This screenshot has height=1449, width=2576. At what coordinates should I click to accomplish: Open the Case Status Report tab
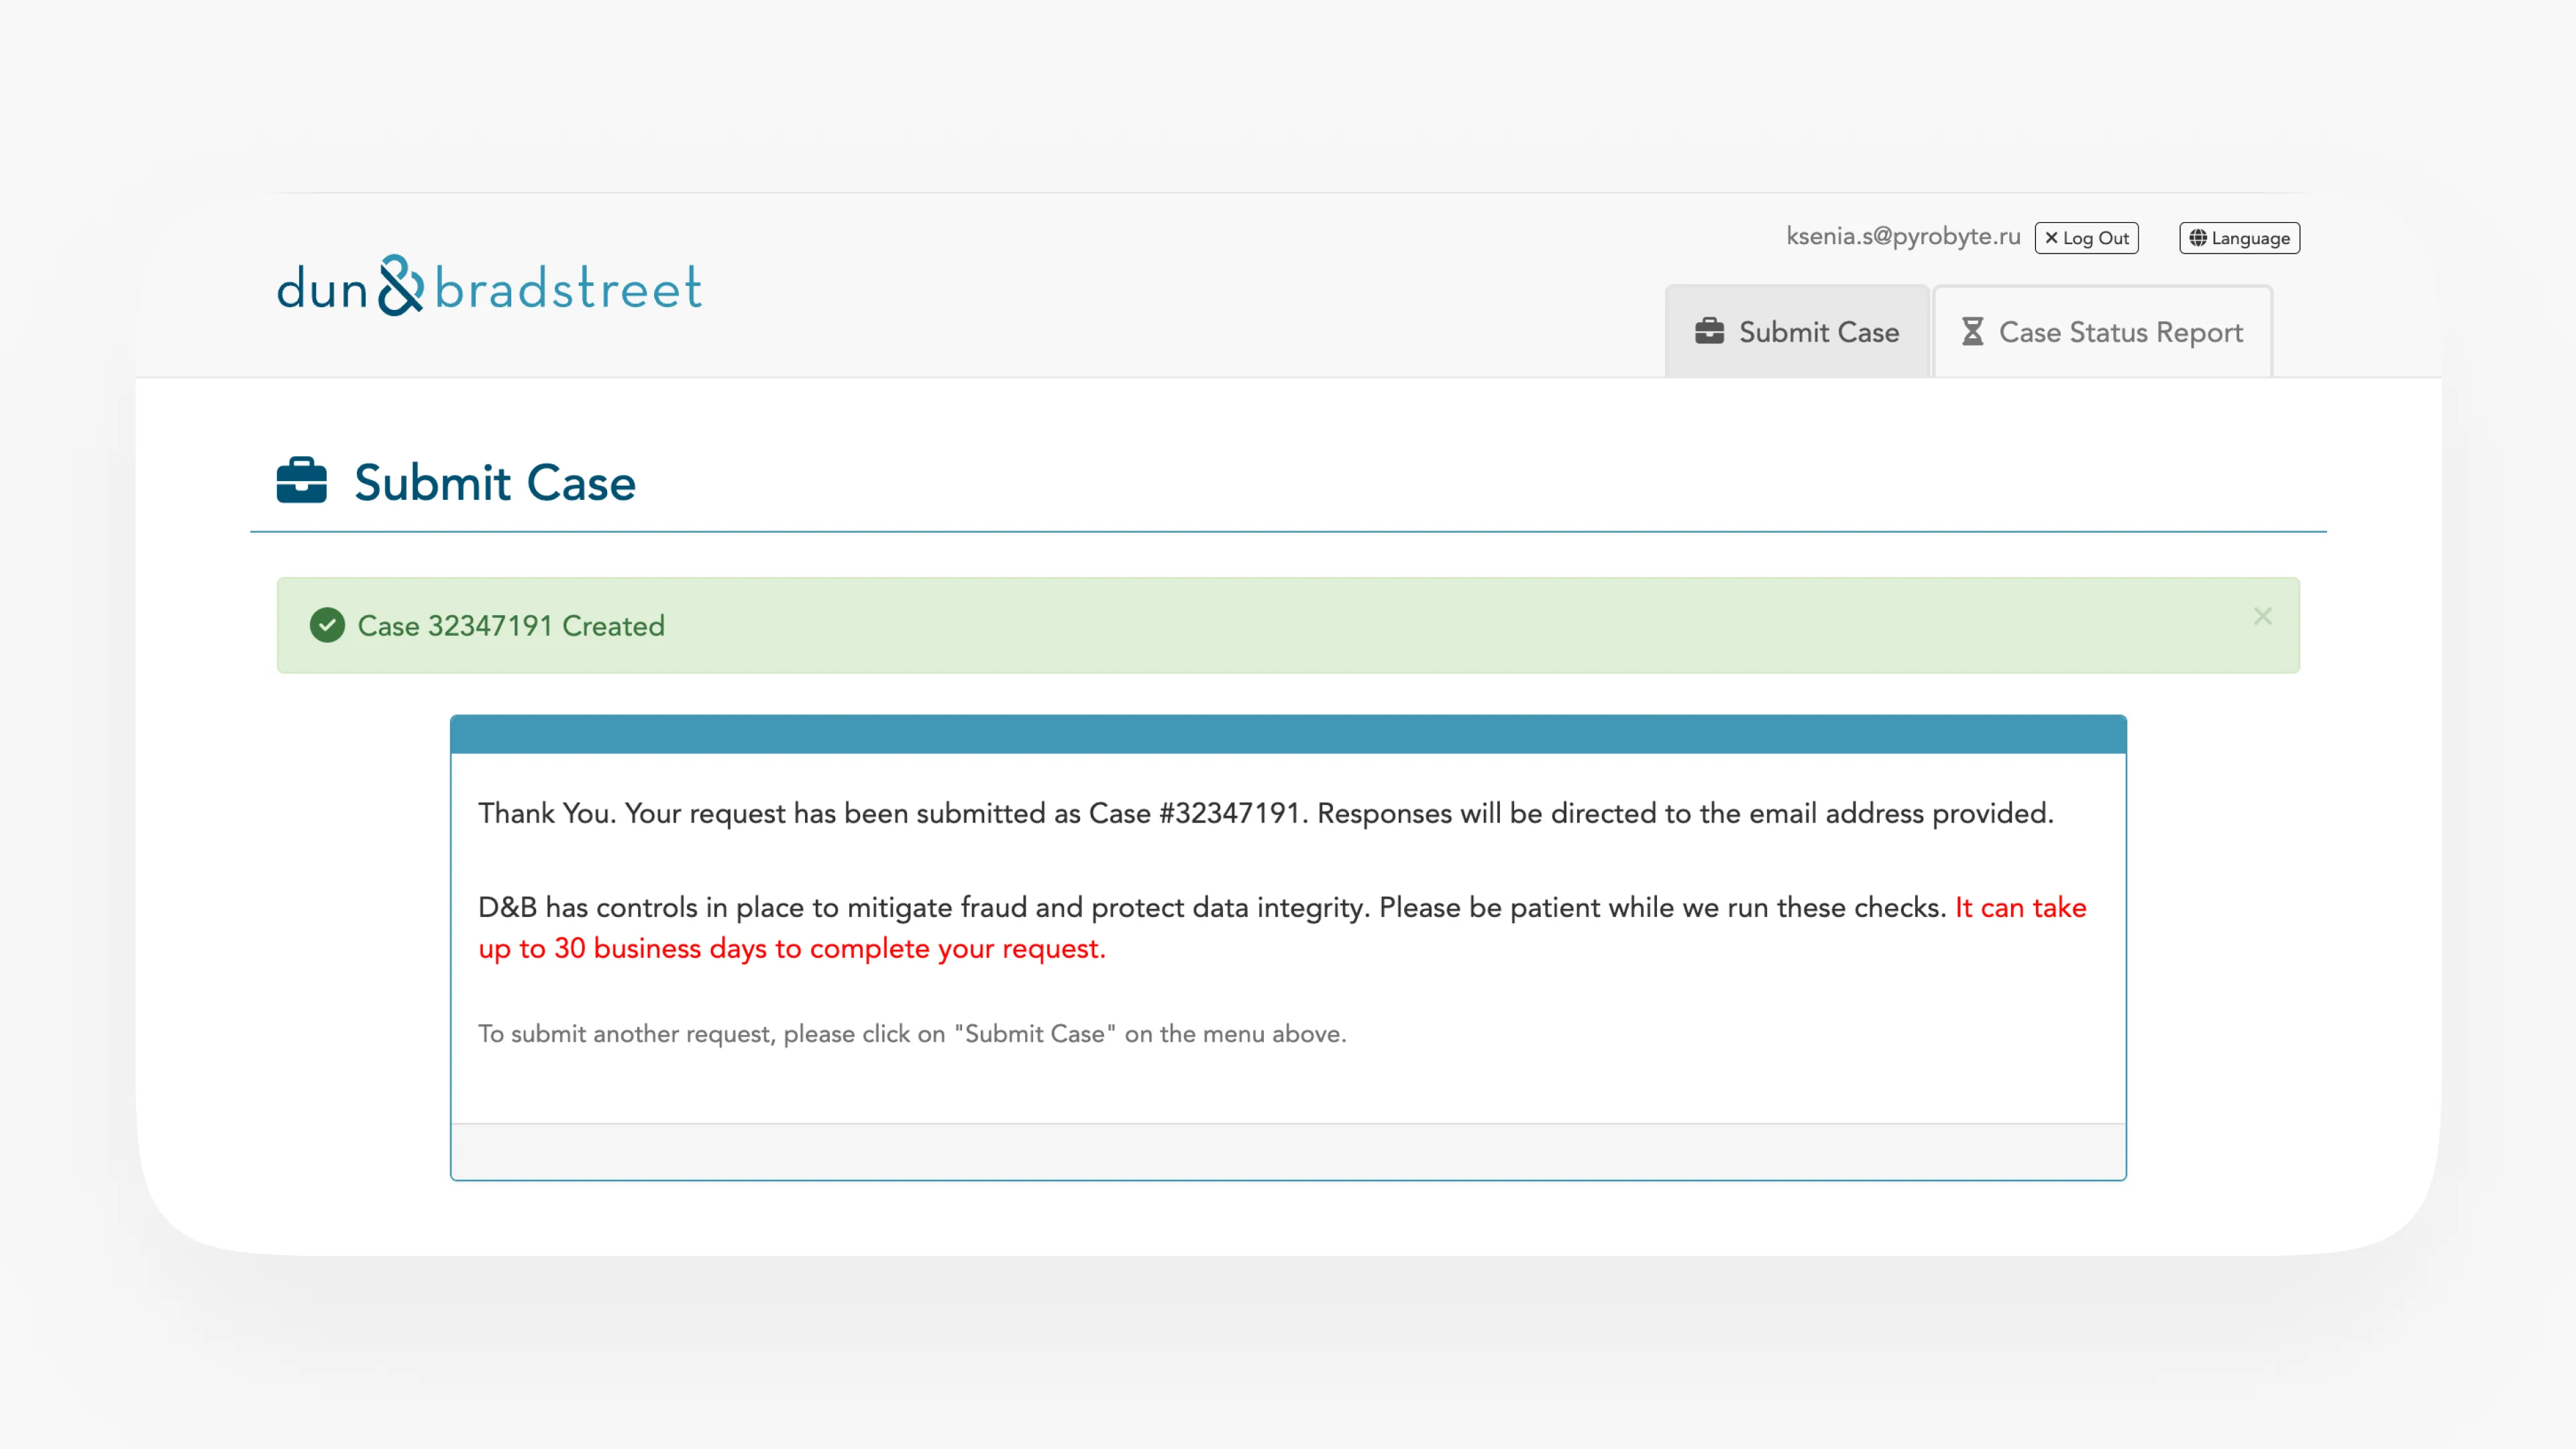(2102, 331)
